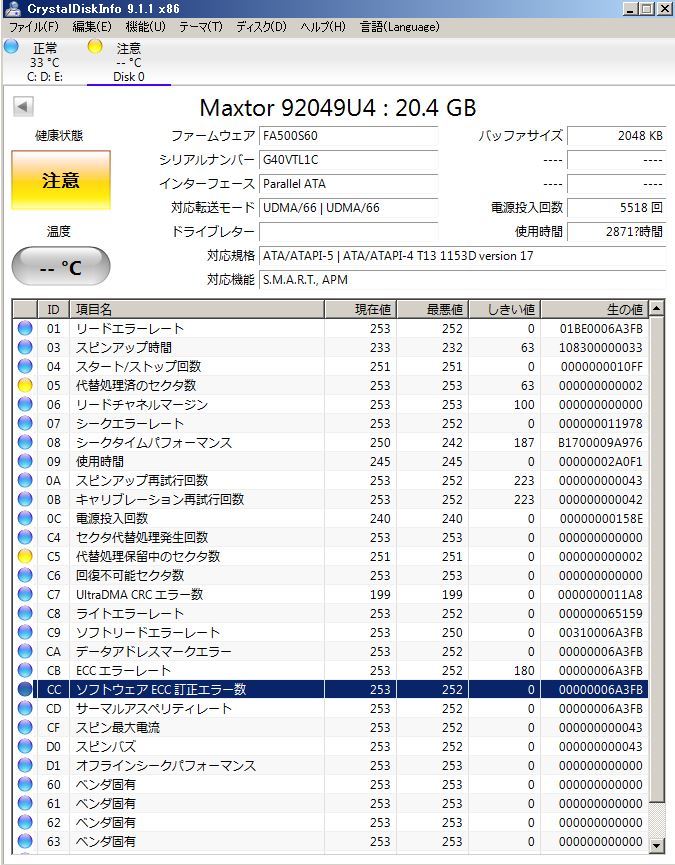Screen dimensions: 675x865
Task: Click the empty ドライブレター field
Action: click(348, 232)
